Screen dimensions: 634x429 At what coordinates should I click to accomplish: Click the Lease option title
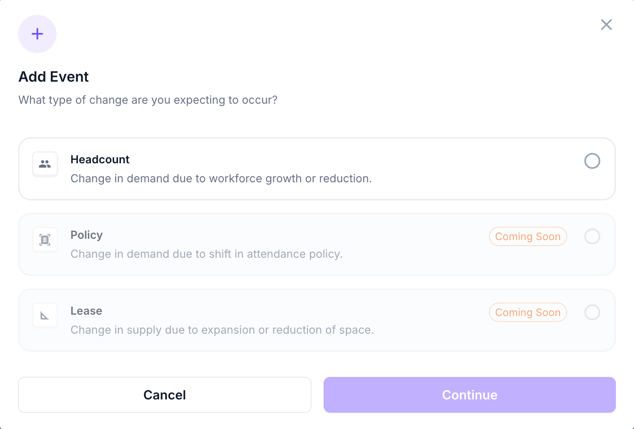click(86, 311)
